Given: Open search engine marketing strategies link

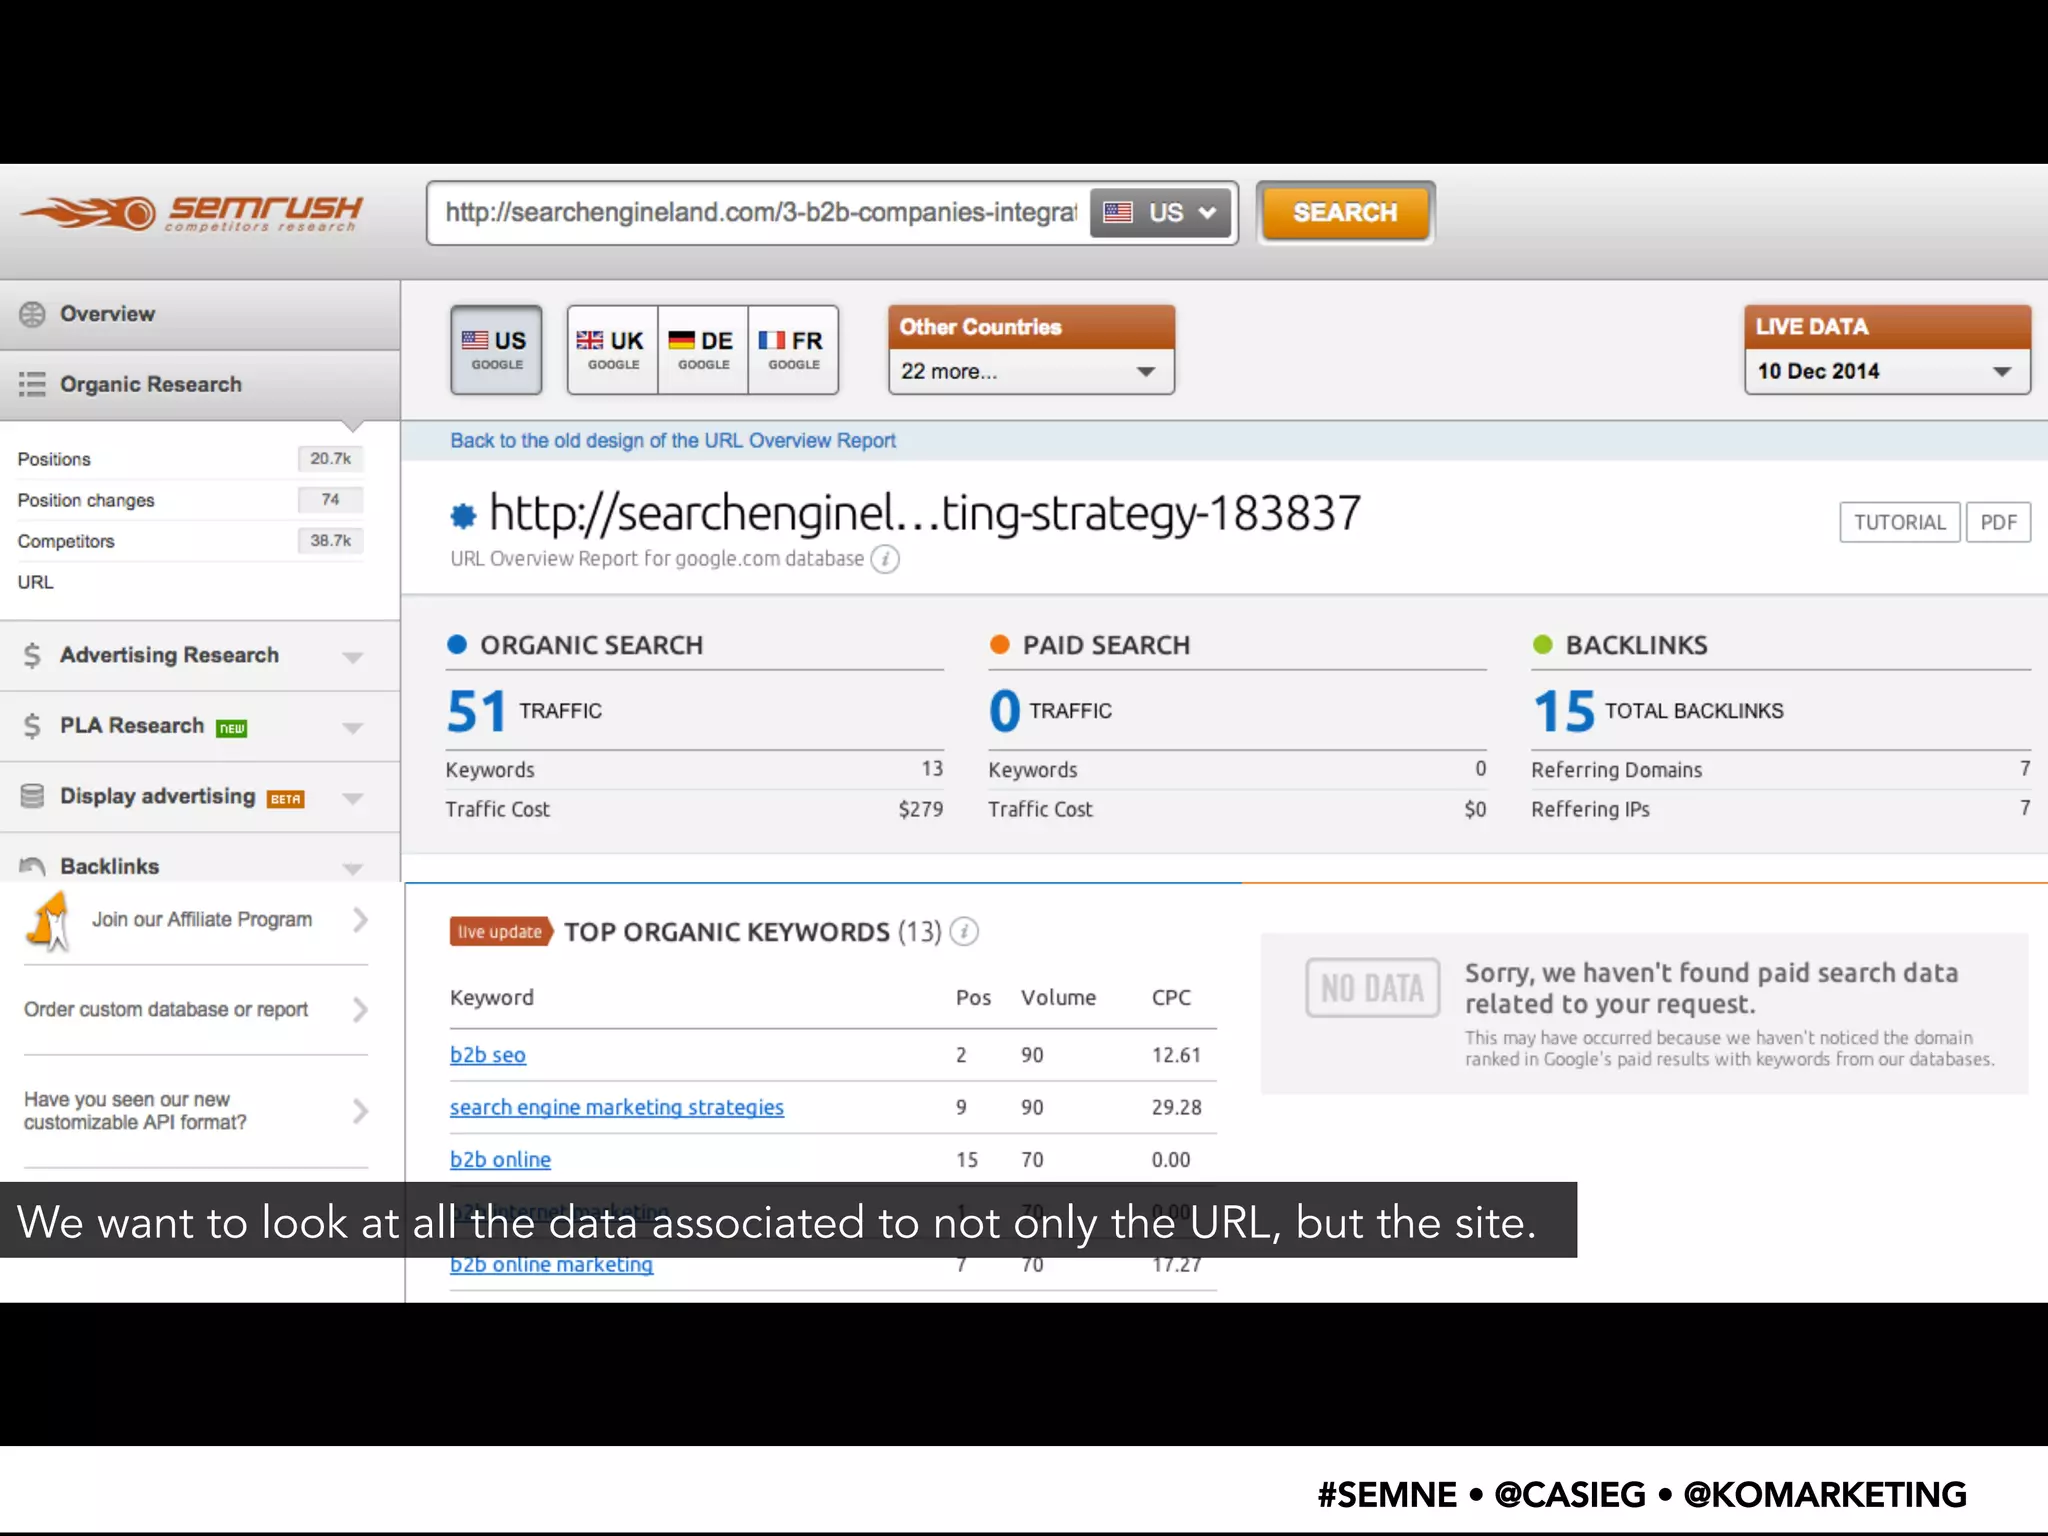Looking at the screenshot, I should pos(617,1107).
